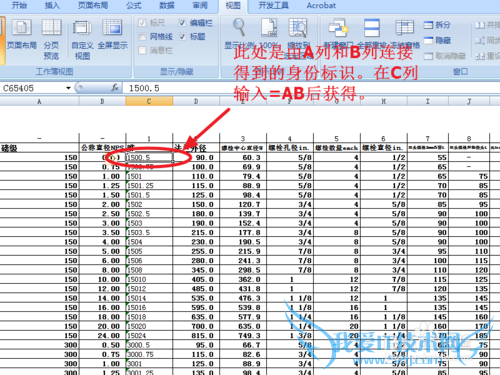Select column A header
The image size is (500, 375).
click(x=39, y=101)
